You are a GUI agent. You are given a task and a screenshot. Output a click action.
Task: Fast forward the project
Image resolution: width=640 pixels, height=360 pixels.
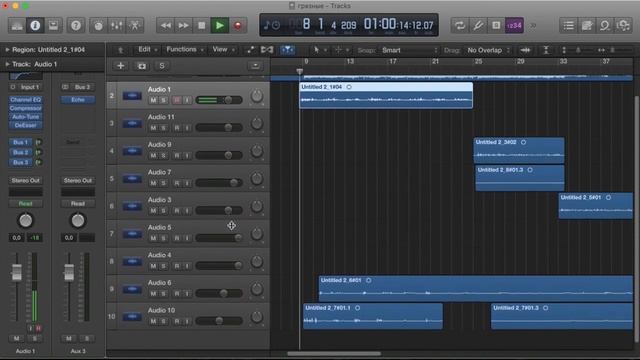coord(184,26)
